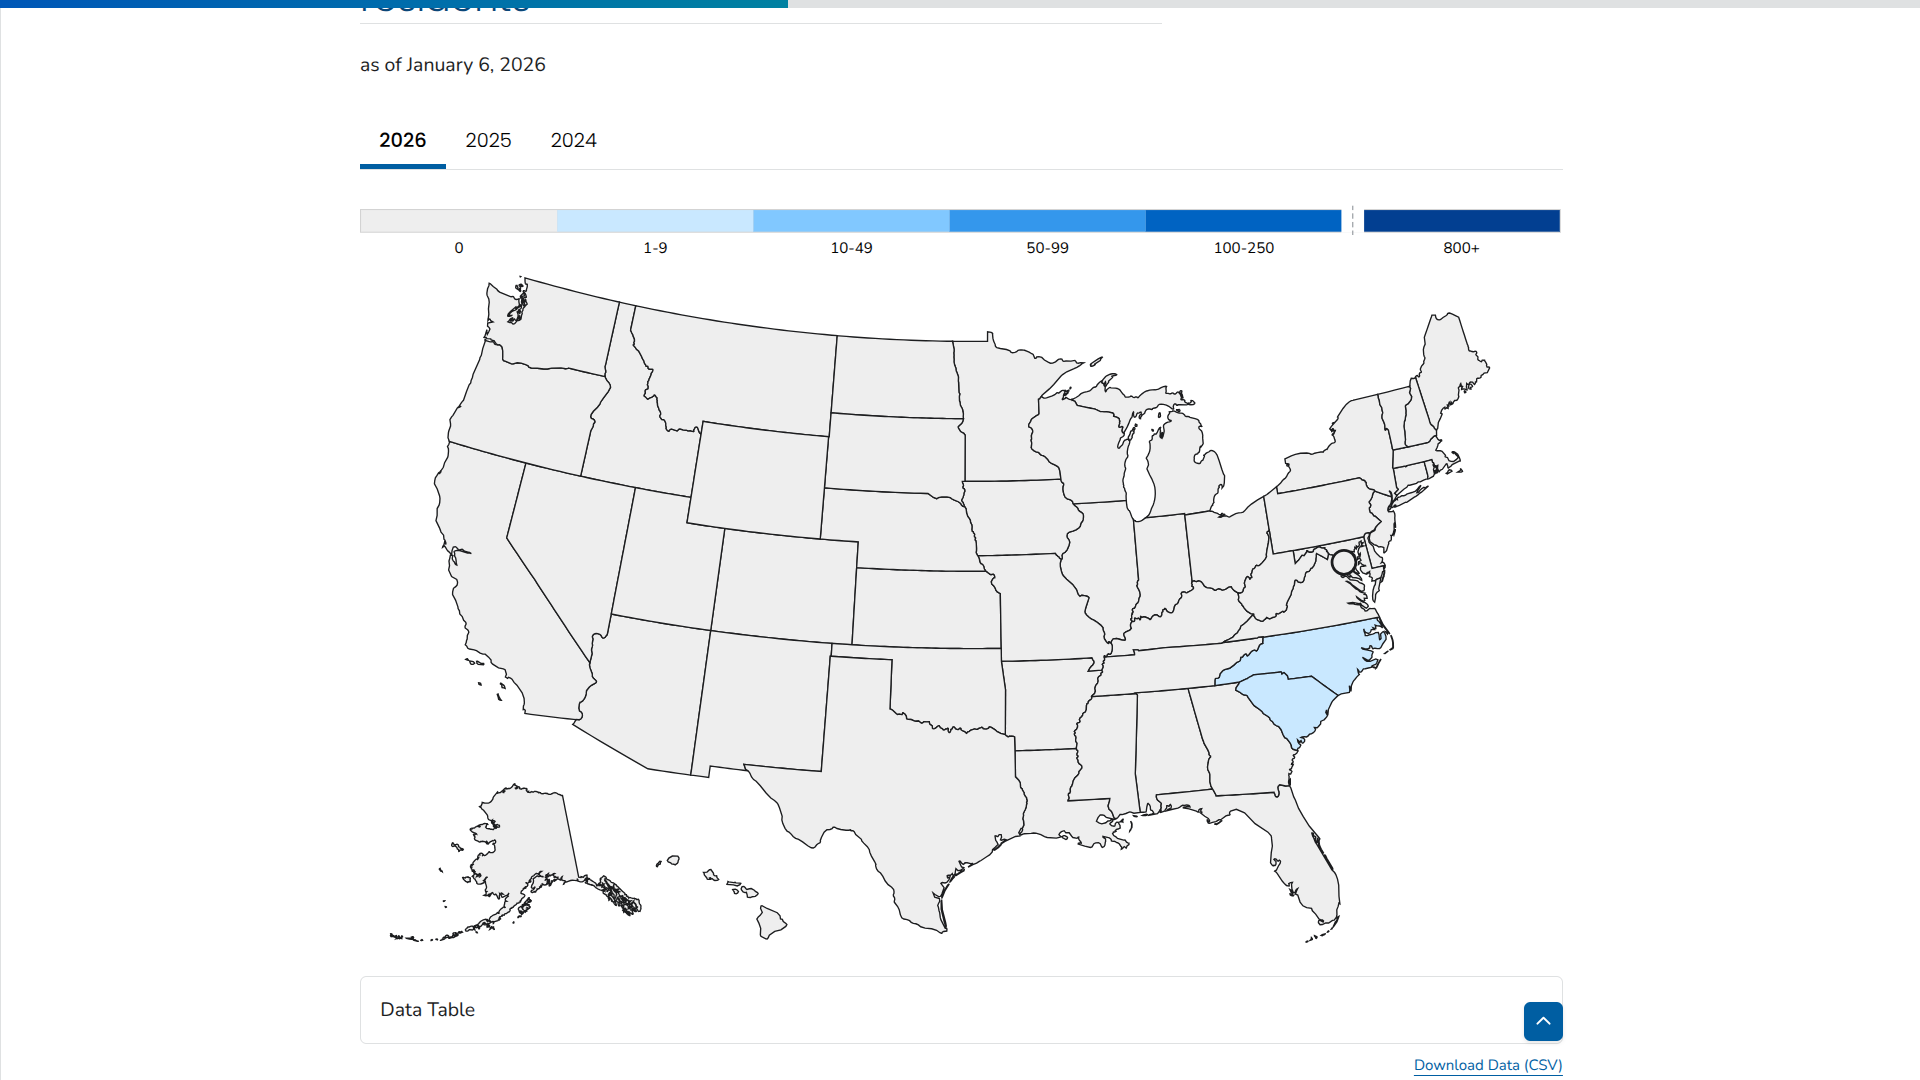Select Montana on the map
The height and width of the screenshot is (1080, 1920).
point(740,370)
